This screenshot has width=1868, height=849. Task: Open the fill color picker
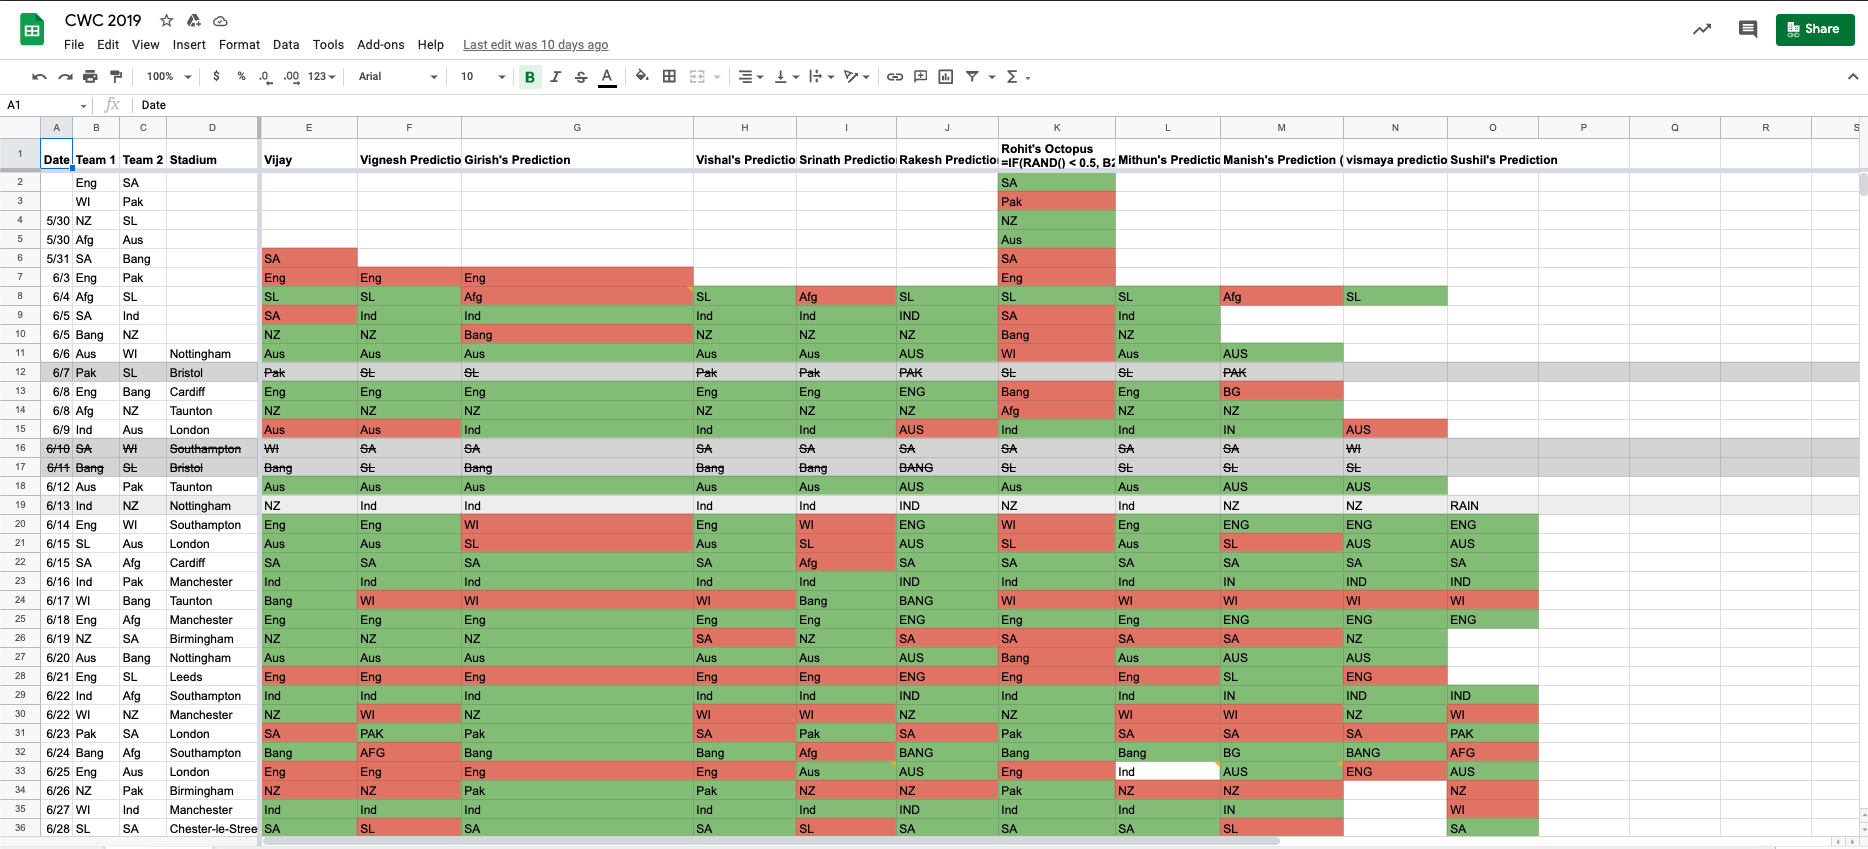(x=642, y=77)
